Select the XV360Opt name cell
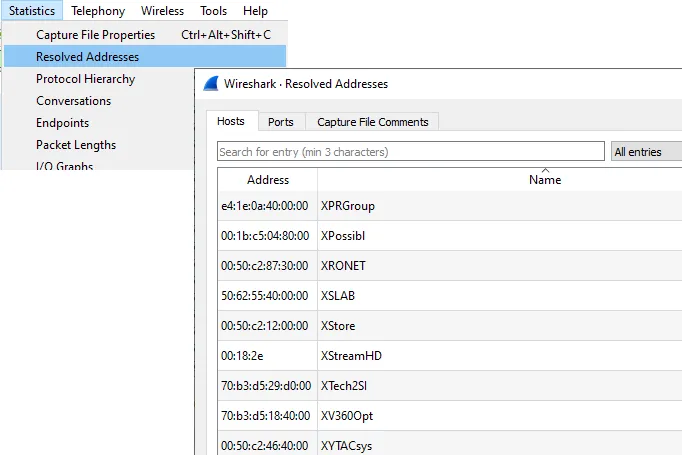682x455 pixels. tap(500, 416)
